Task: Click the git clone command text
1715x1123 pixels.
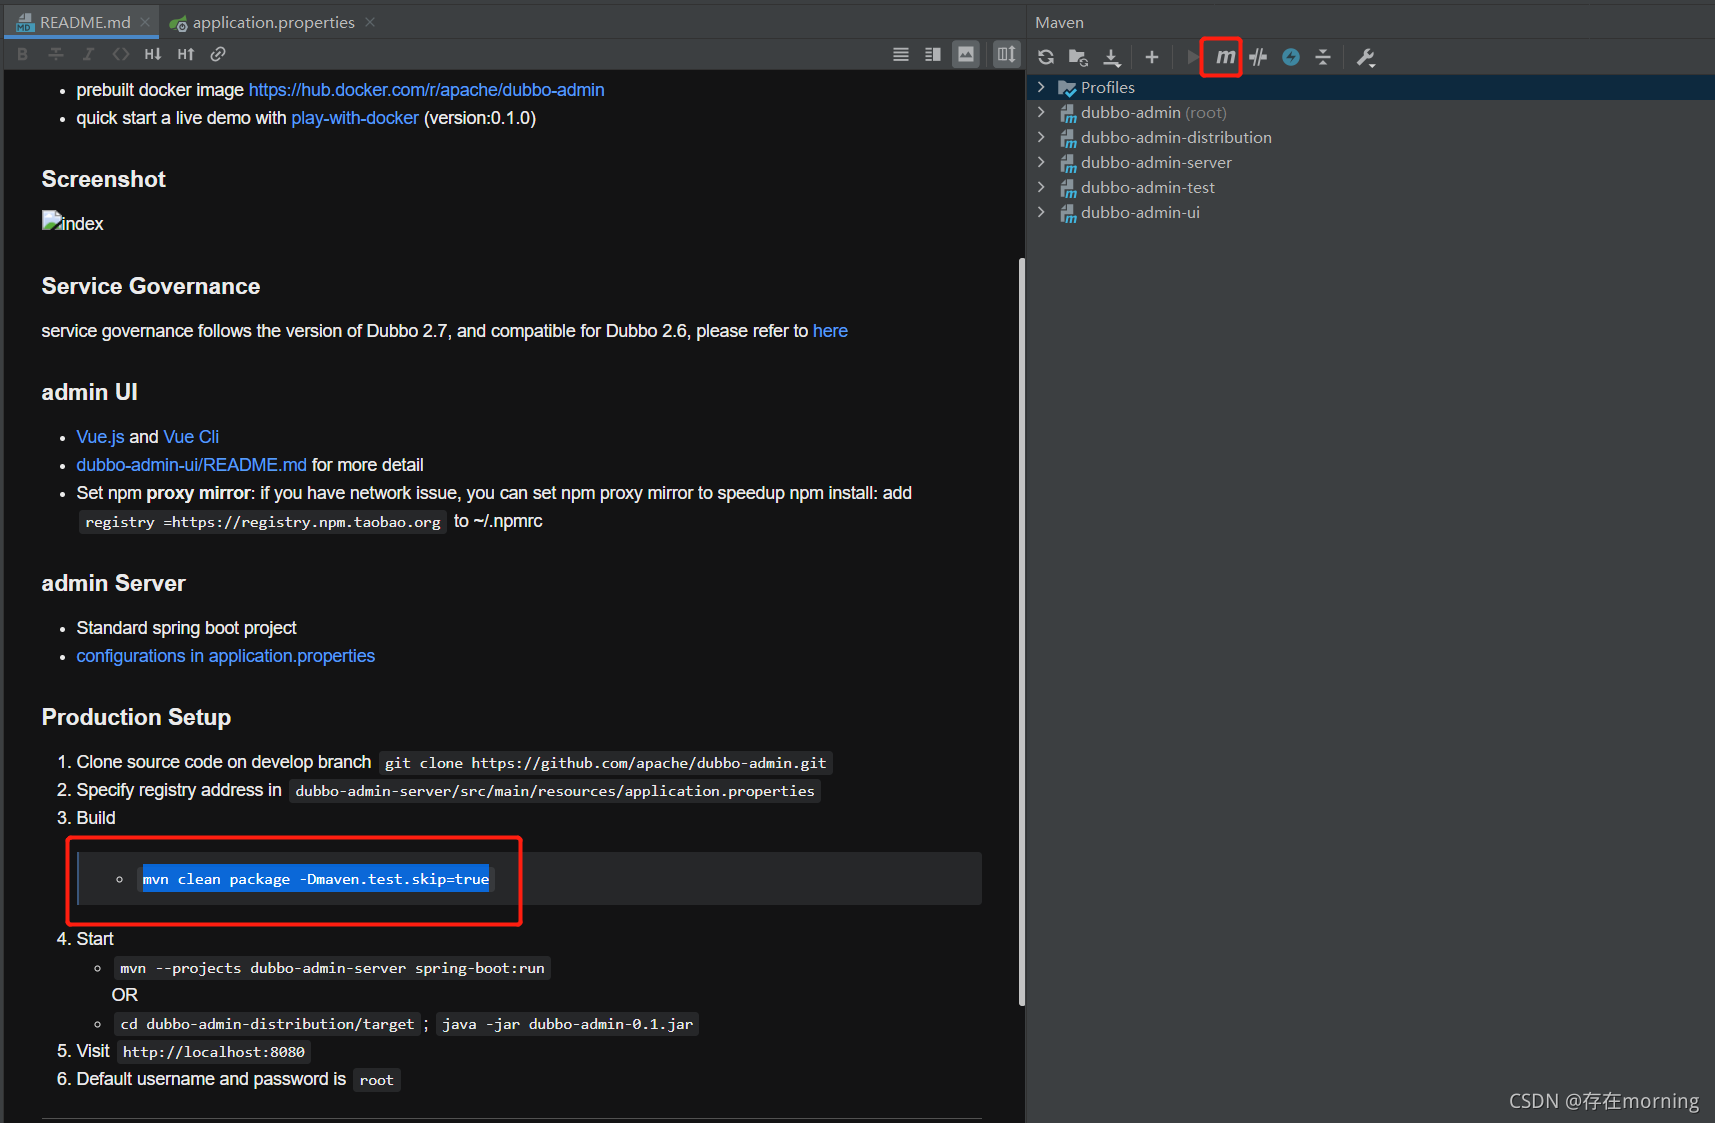Action: pos(606,763)
